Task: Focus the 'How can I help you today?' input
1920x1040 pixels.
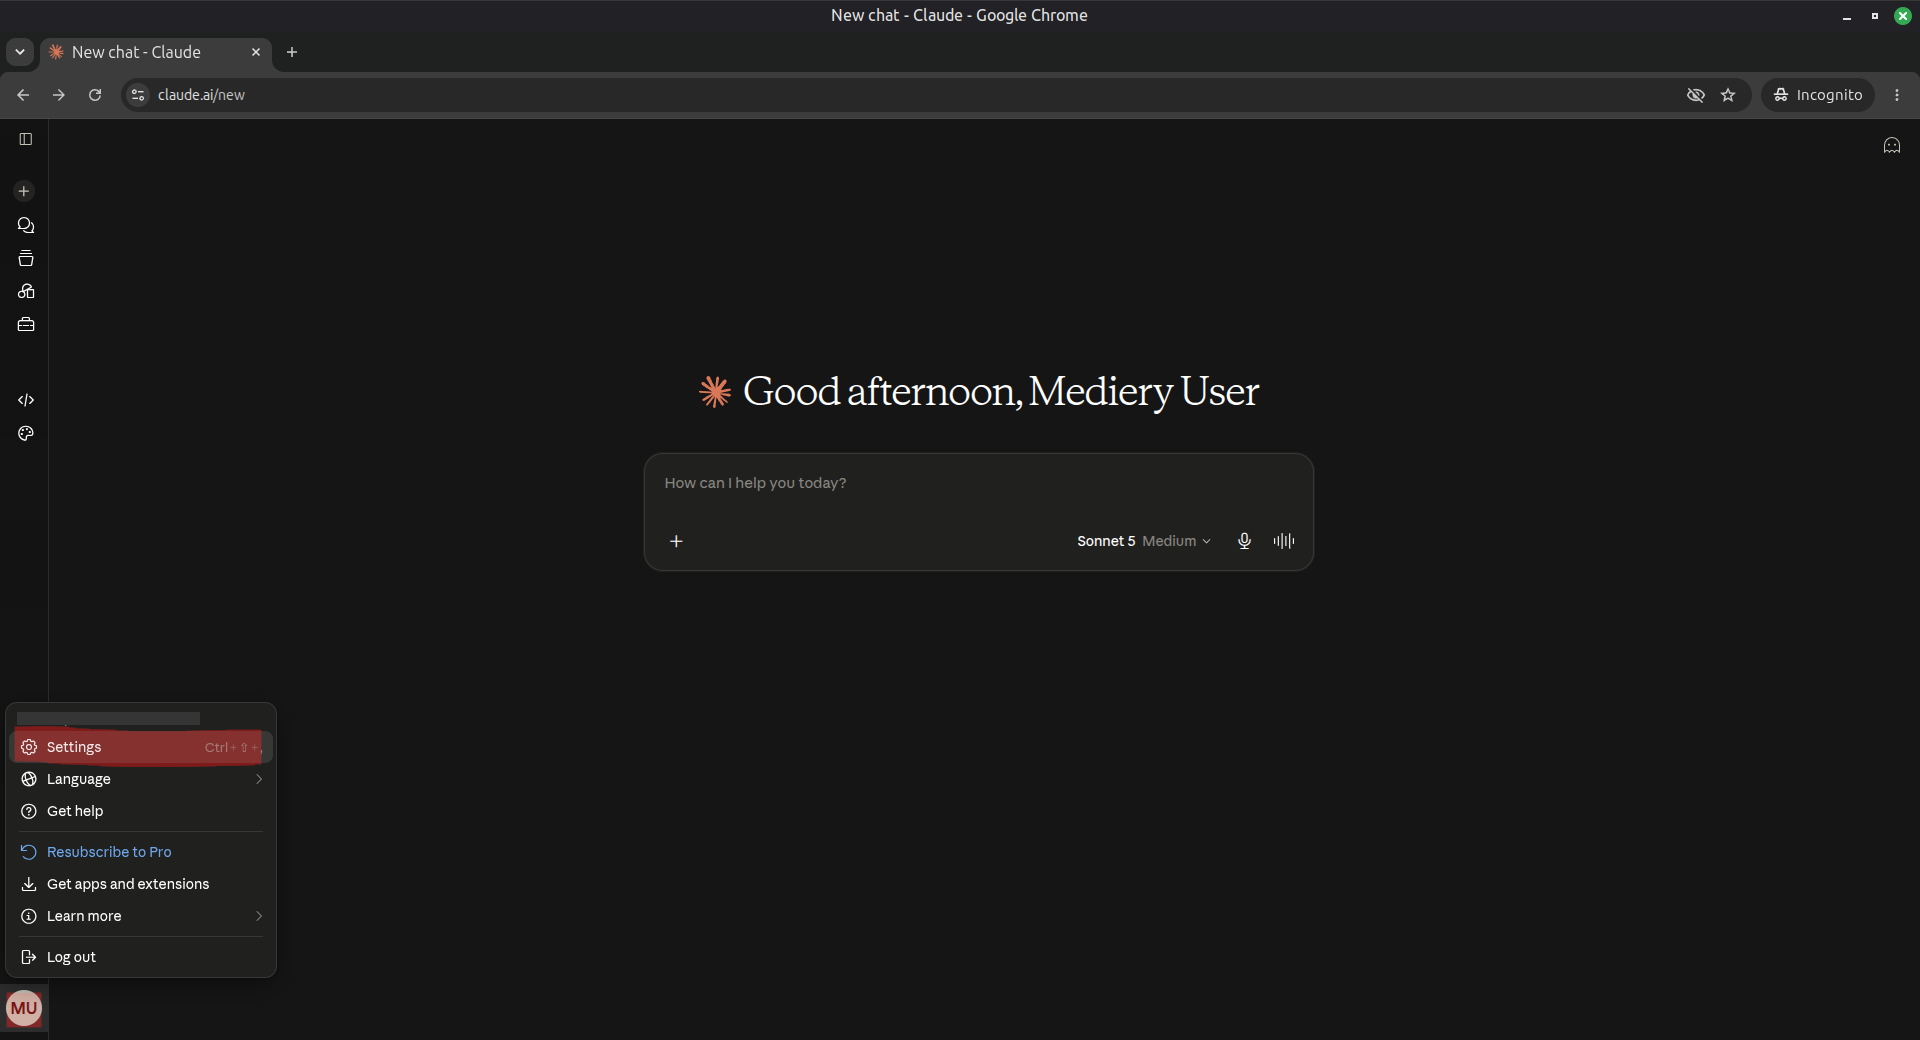Action: click(x=978, y=483)
